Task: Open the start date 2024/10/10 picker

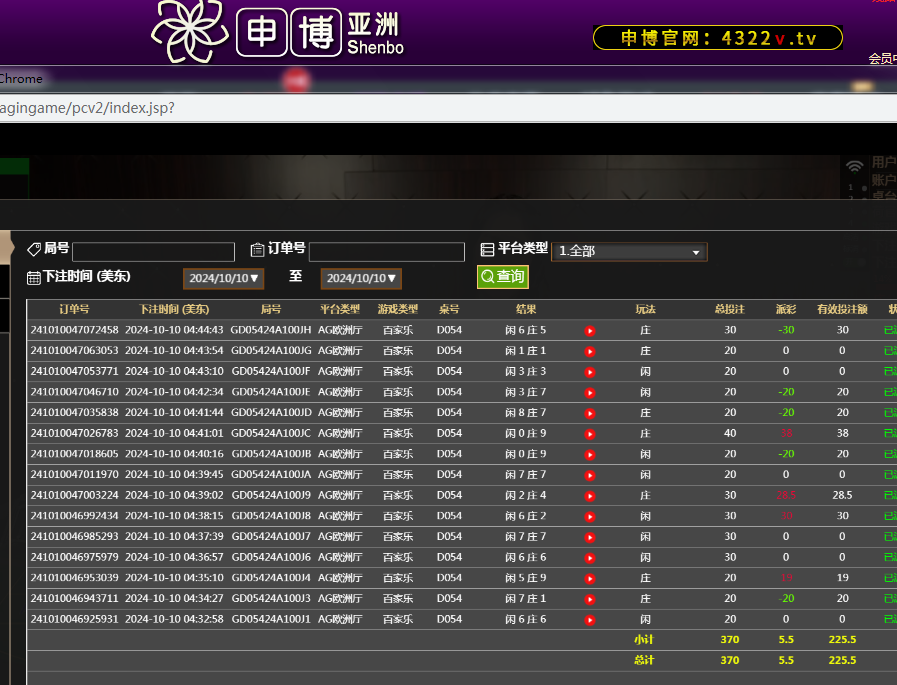Action: point(223,278)
